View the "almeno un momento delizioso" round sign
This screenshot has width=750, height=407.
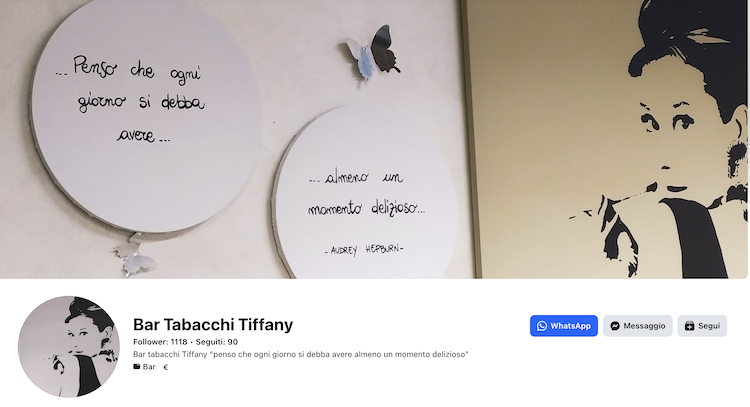click(366, 194)
